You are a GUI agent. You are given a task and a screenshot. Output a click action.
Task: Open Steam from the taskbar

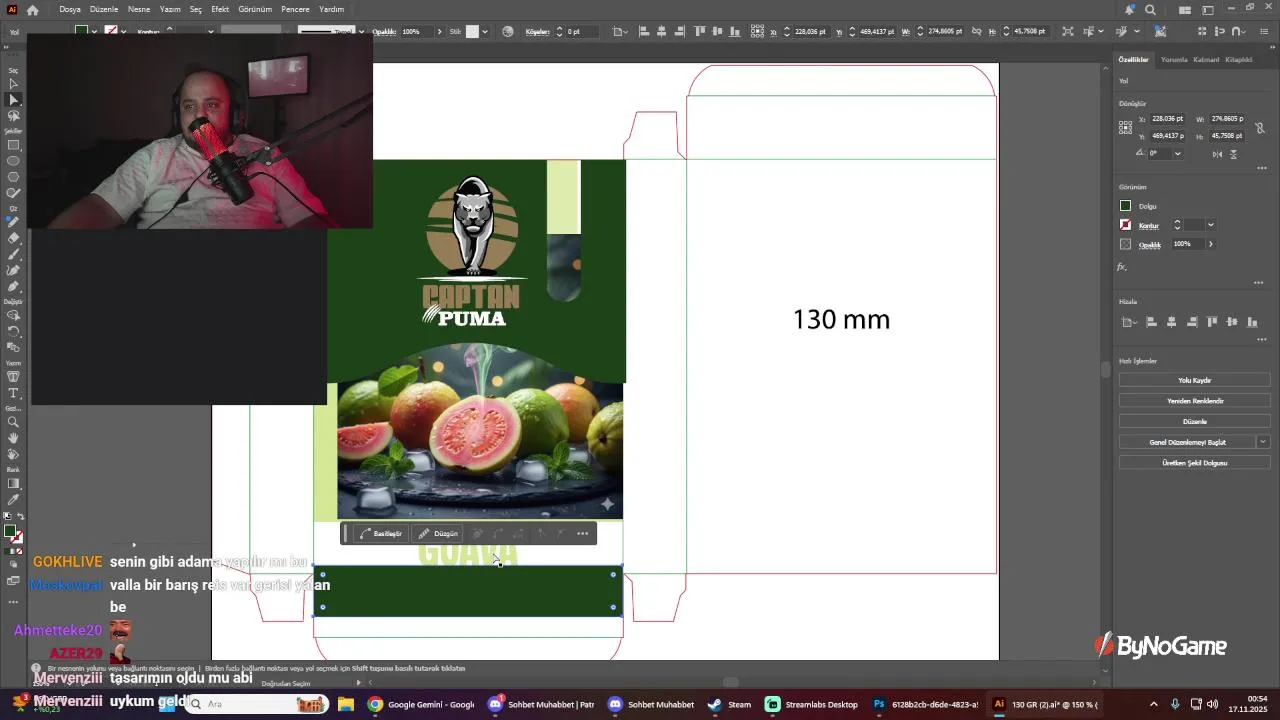click(729, 704)
